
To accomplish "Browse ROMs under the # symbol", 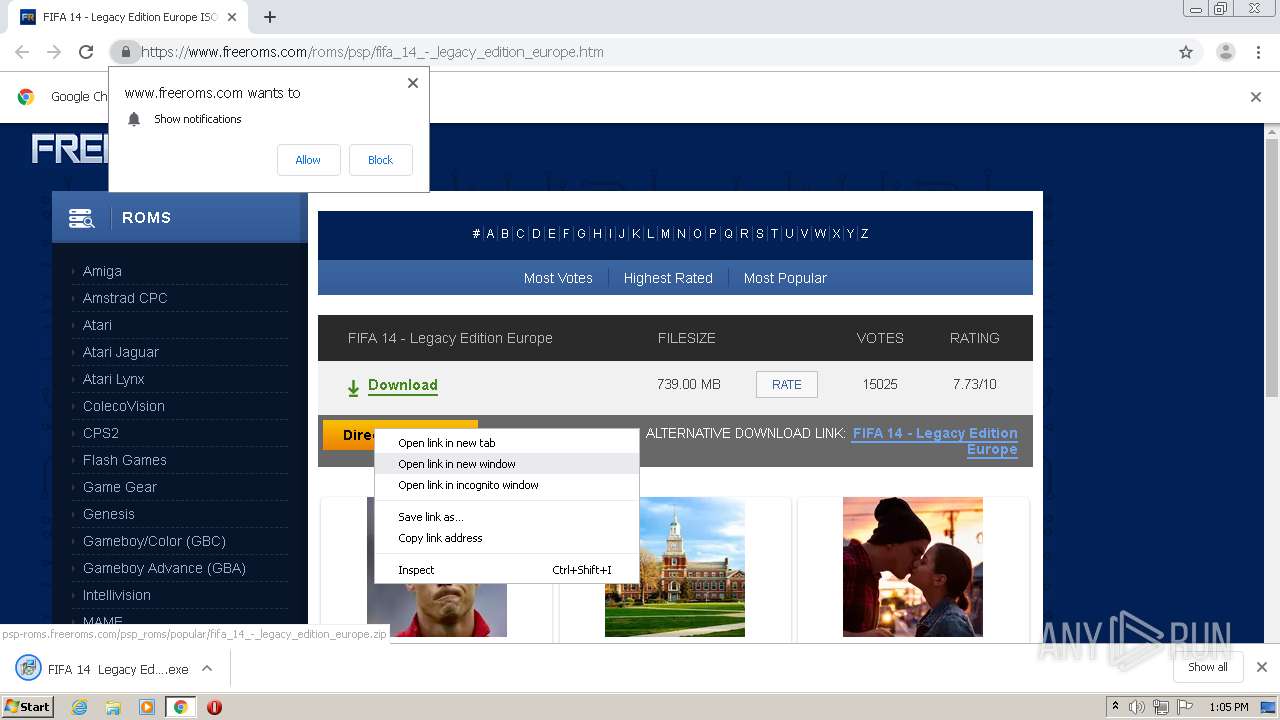I will click(x=476, y=234).
